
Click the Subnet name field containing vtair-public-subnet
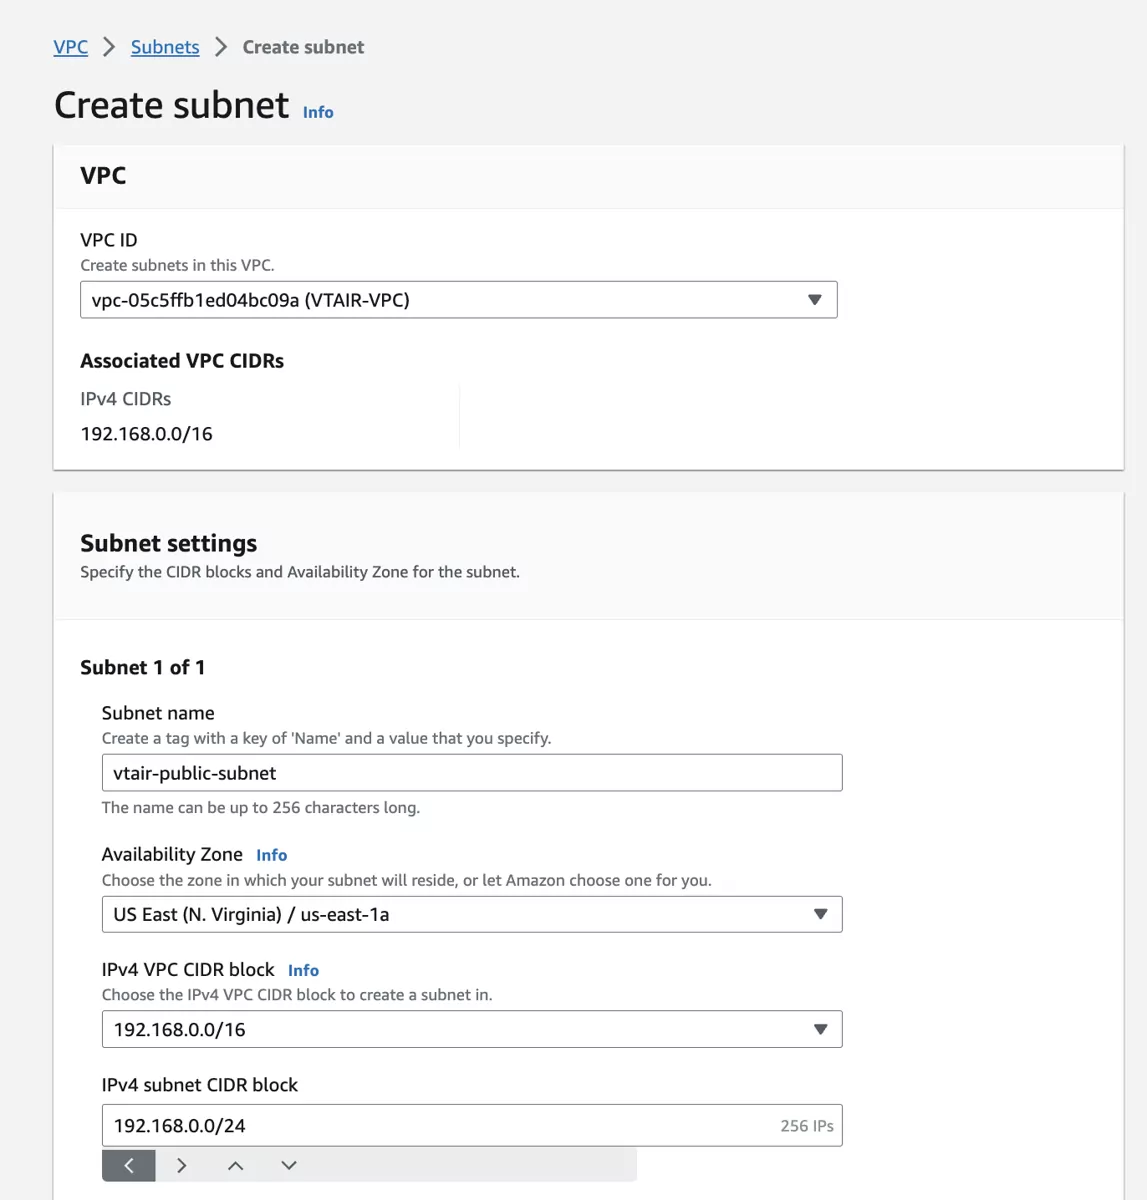tap(471, 772)
